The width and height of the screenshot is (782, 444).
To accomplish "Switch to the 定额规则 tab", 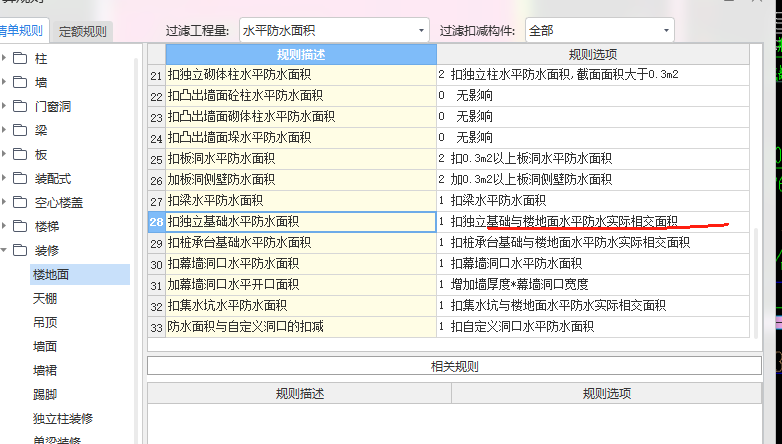I will 82,32.
